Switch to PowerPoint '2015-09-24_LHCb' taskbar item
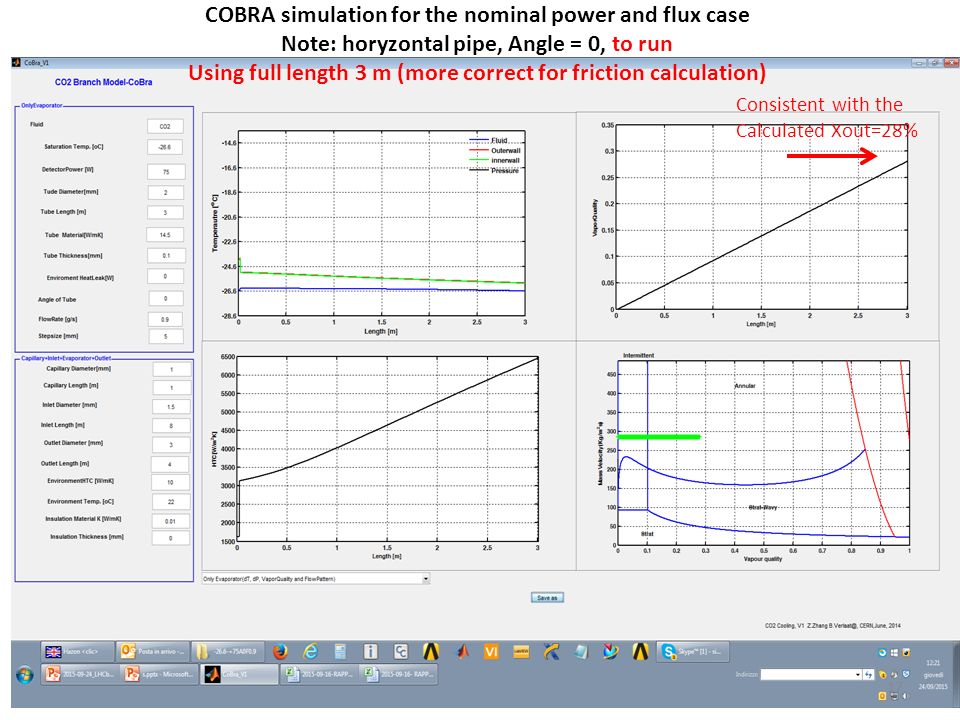 tap(80, 675)
